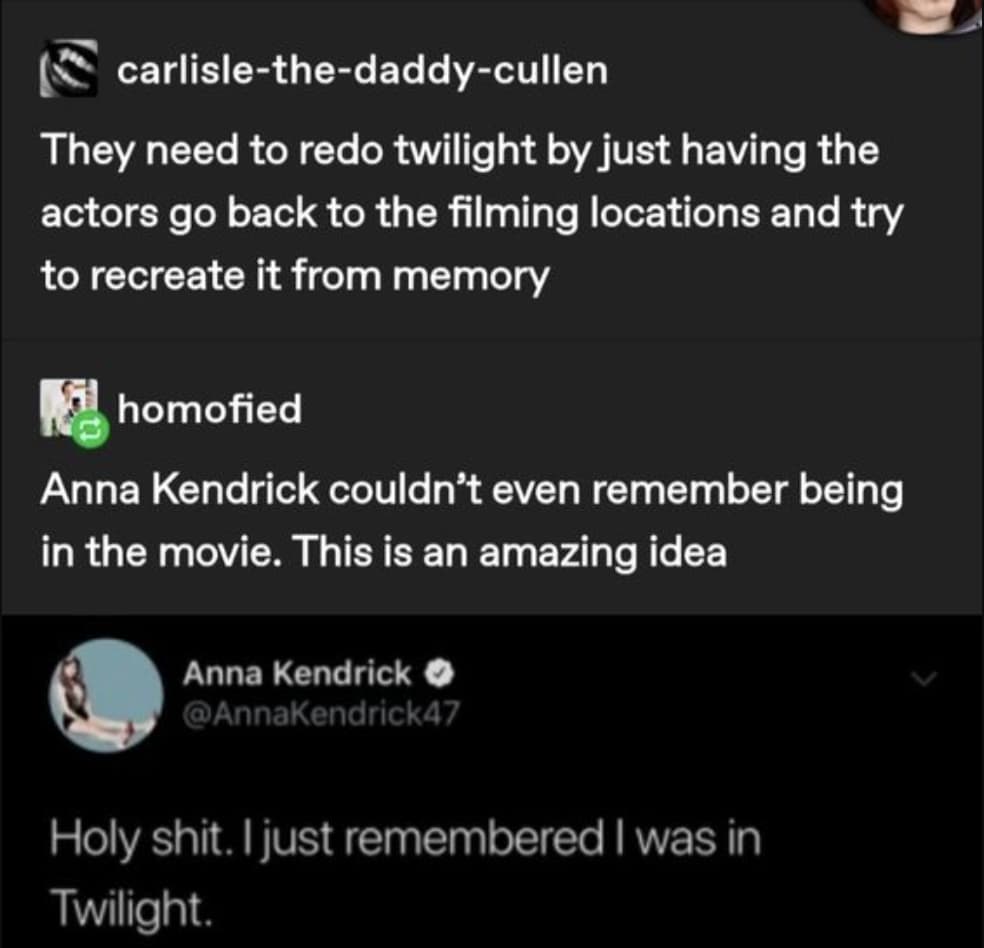Open the homofied username link
This screenshot has width=984, height=948.
click(210, 408)
